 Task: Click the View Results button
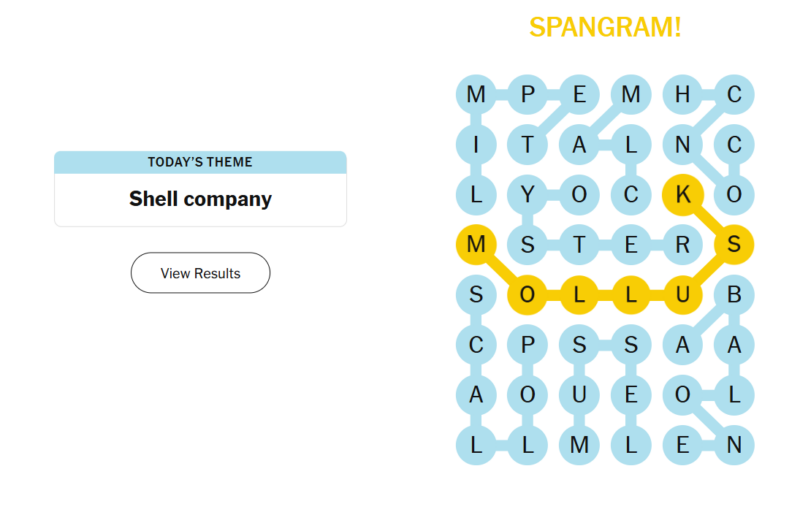(200, 273)
